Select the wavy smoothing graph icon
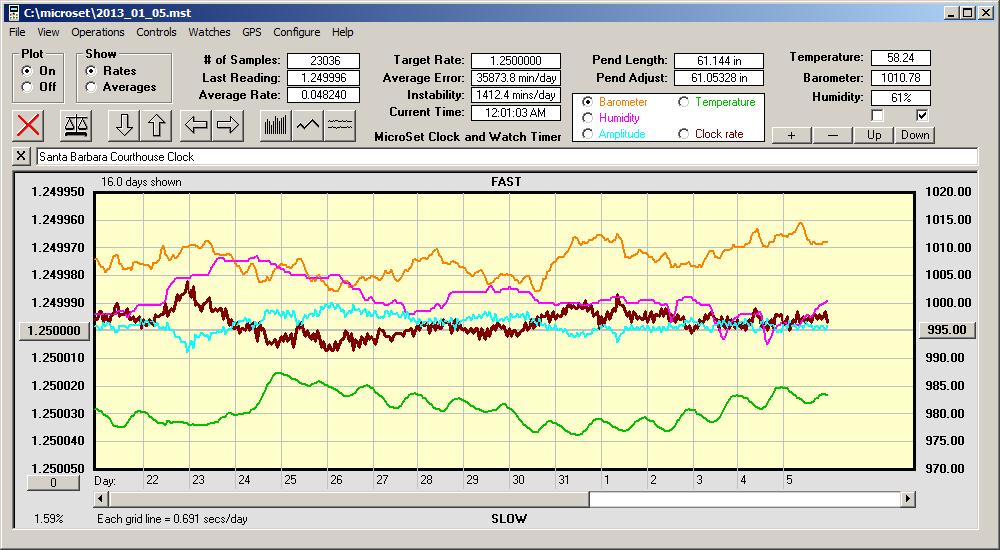This screenshot has width=1000, height=550. click(340, 125)
